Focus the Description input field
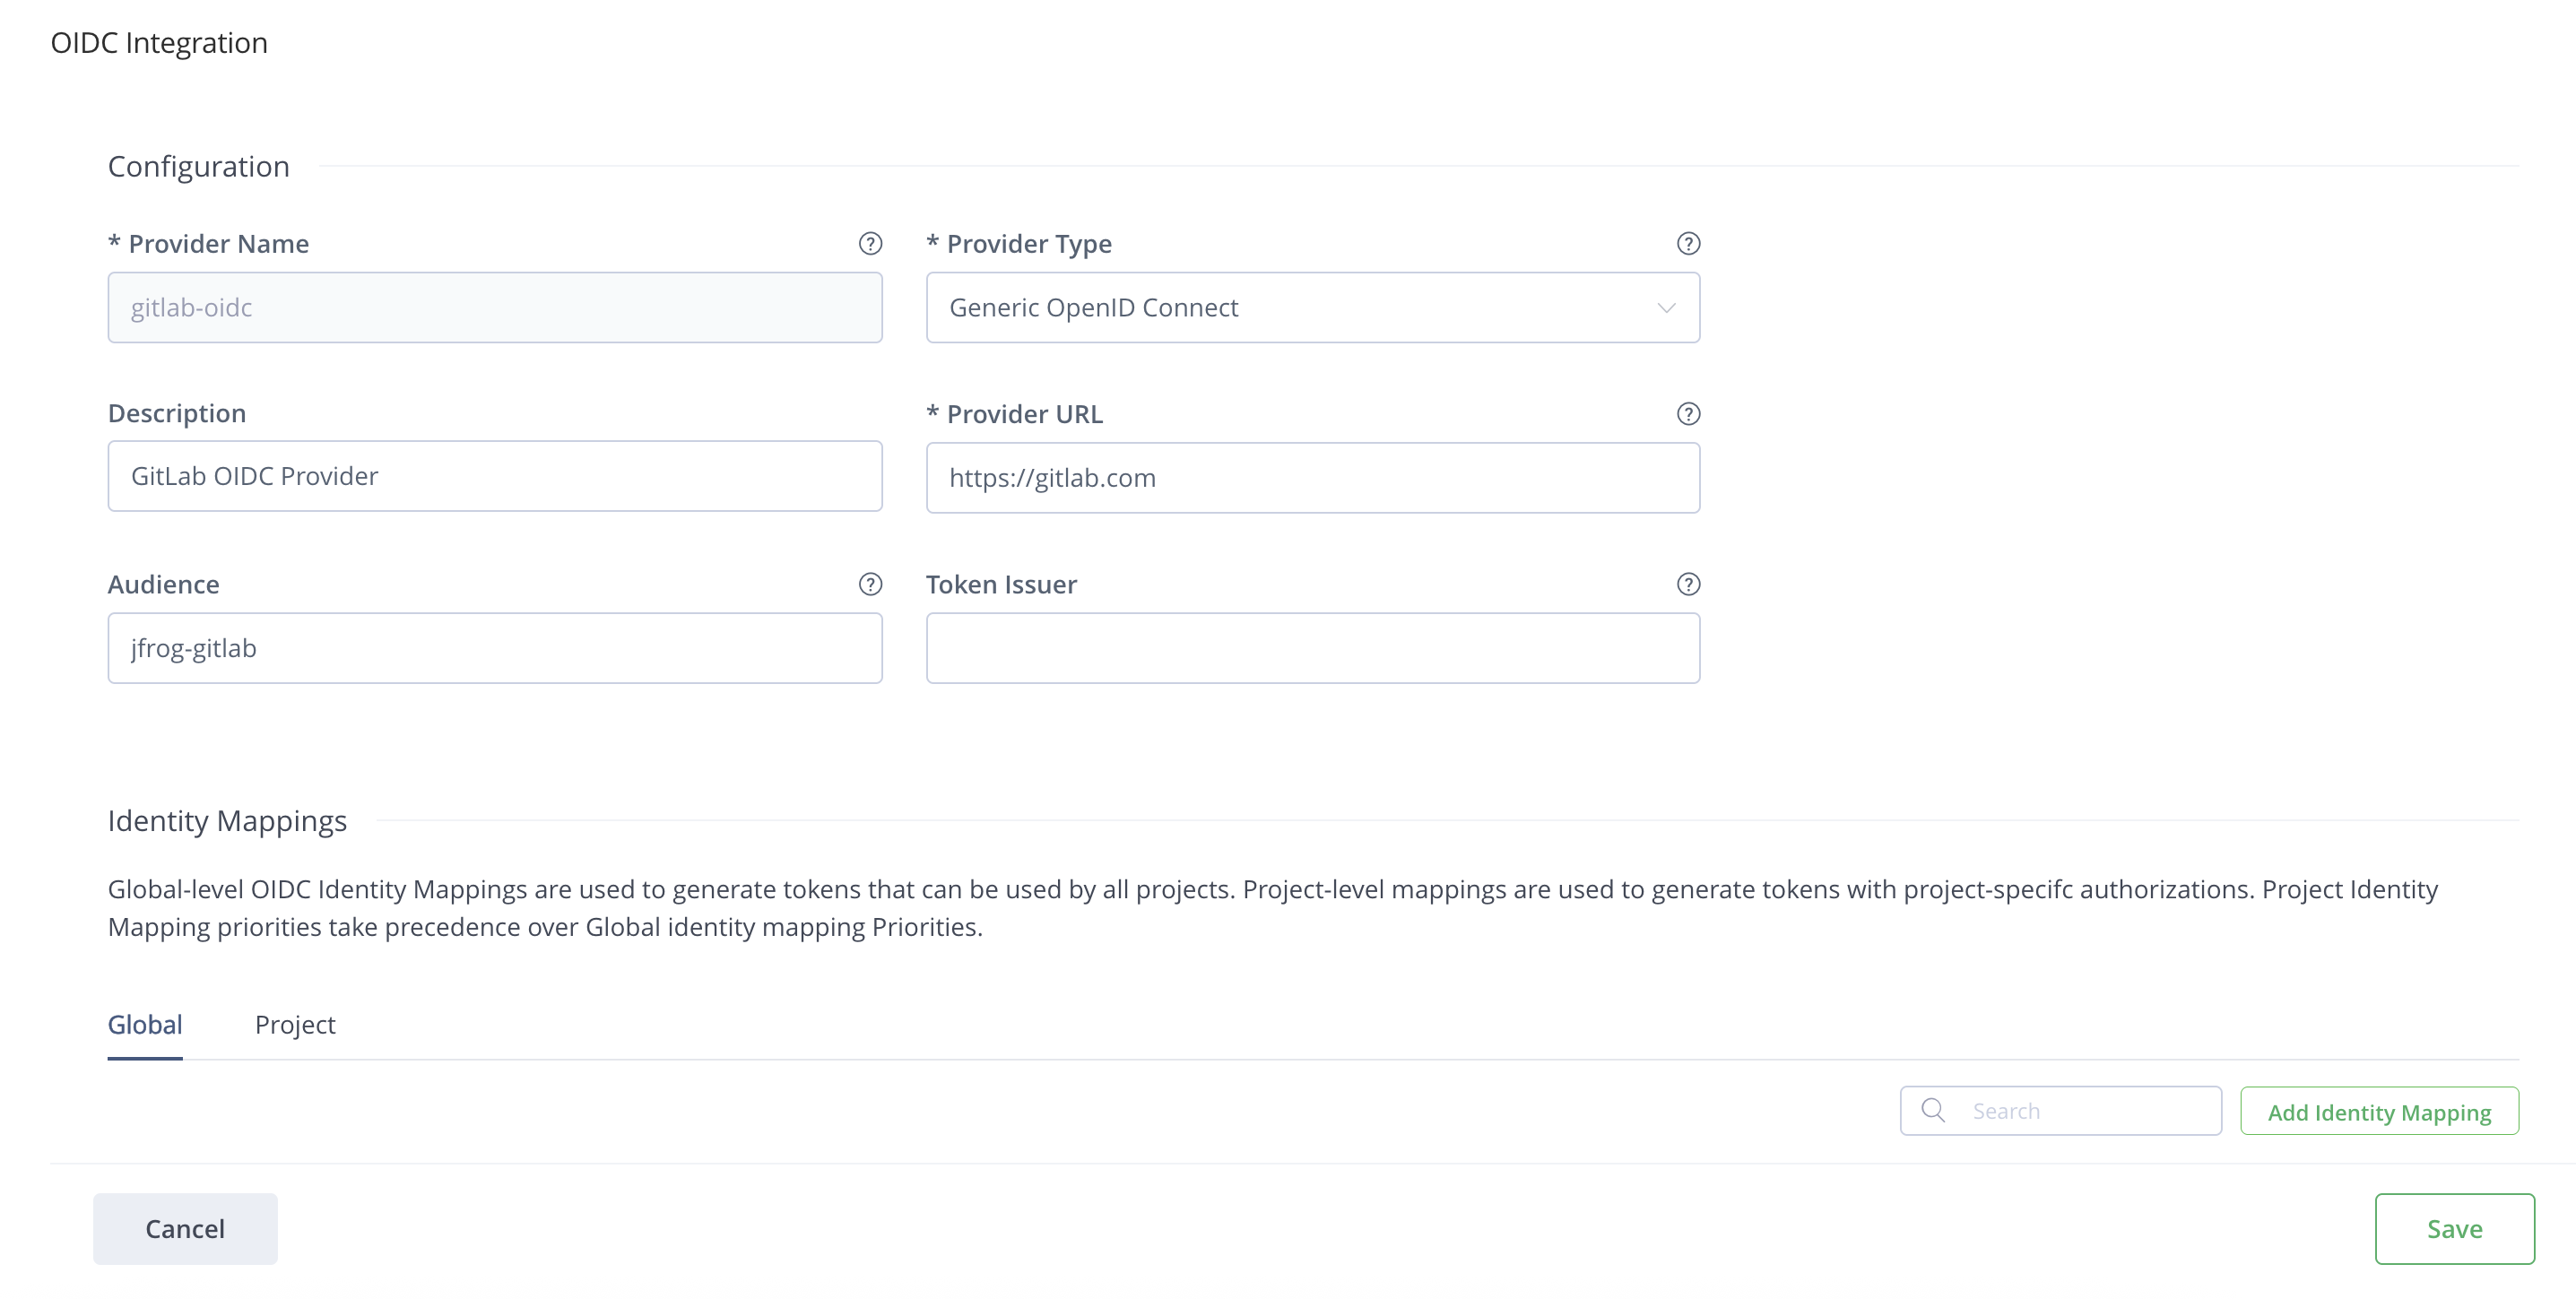The image size is (2576, 1299). click(495, 476)
